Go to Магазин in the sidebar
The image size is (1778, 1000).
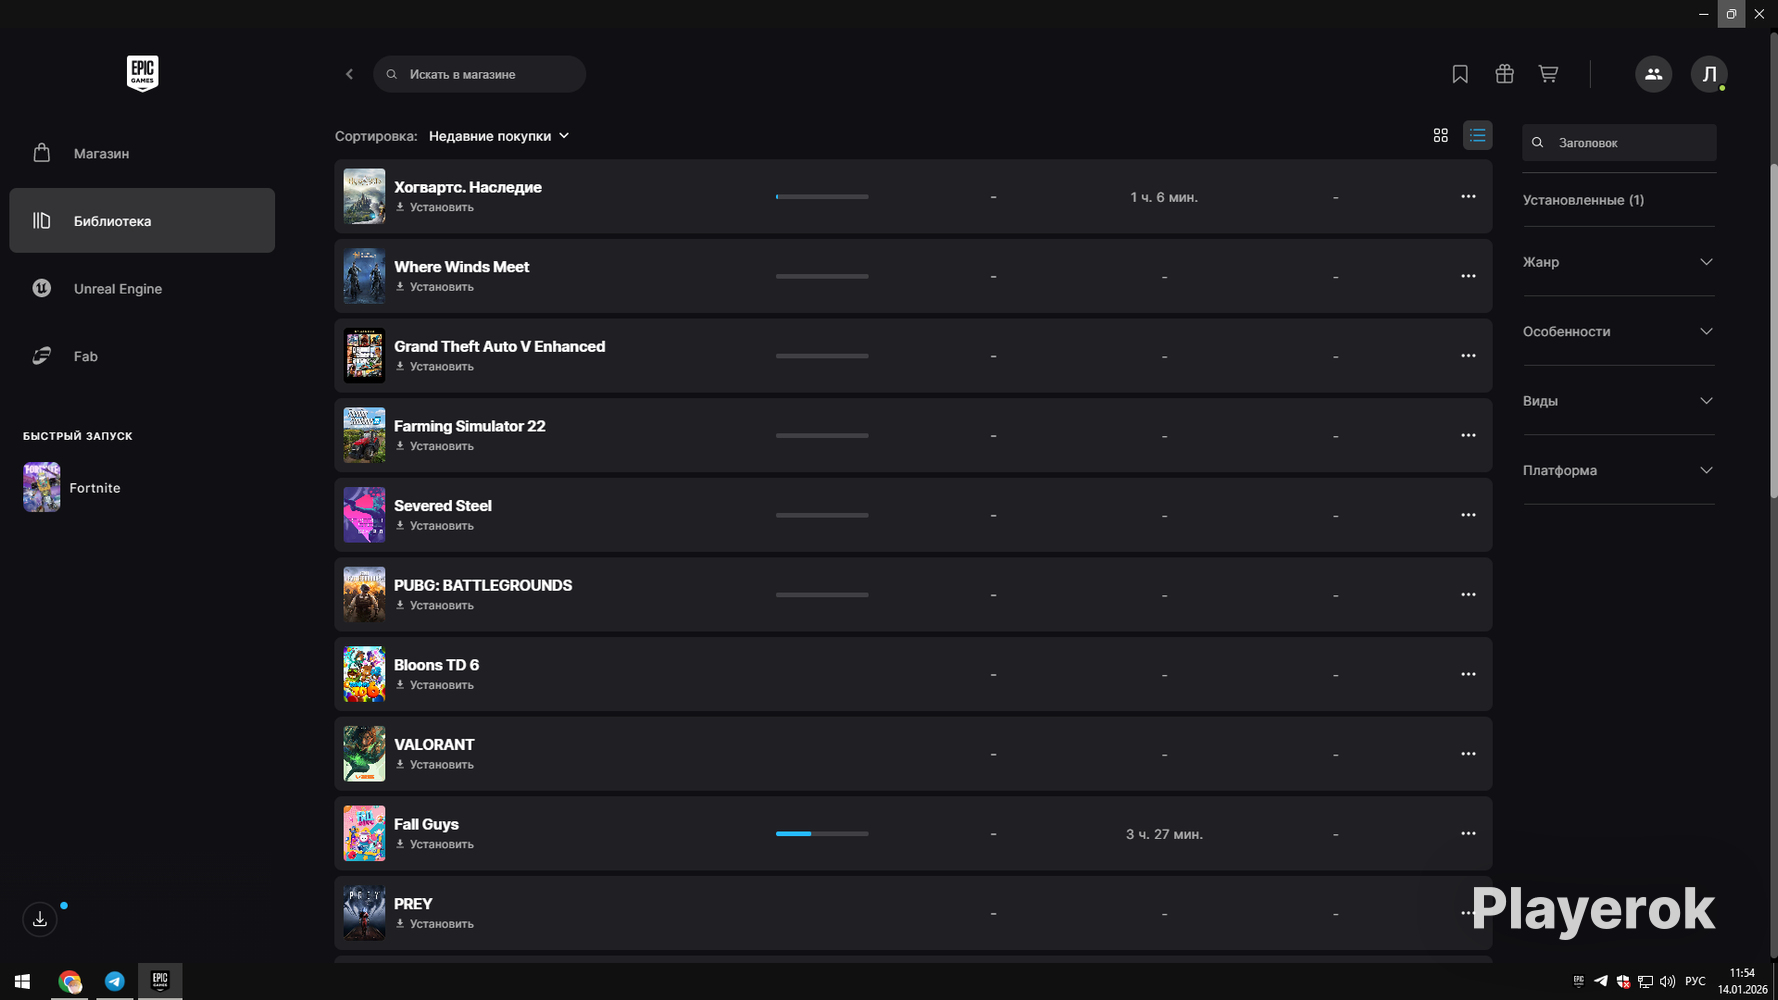(x=142, y=153)
